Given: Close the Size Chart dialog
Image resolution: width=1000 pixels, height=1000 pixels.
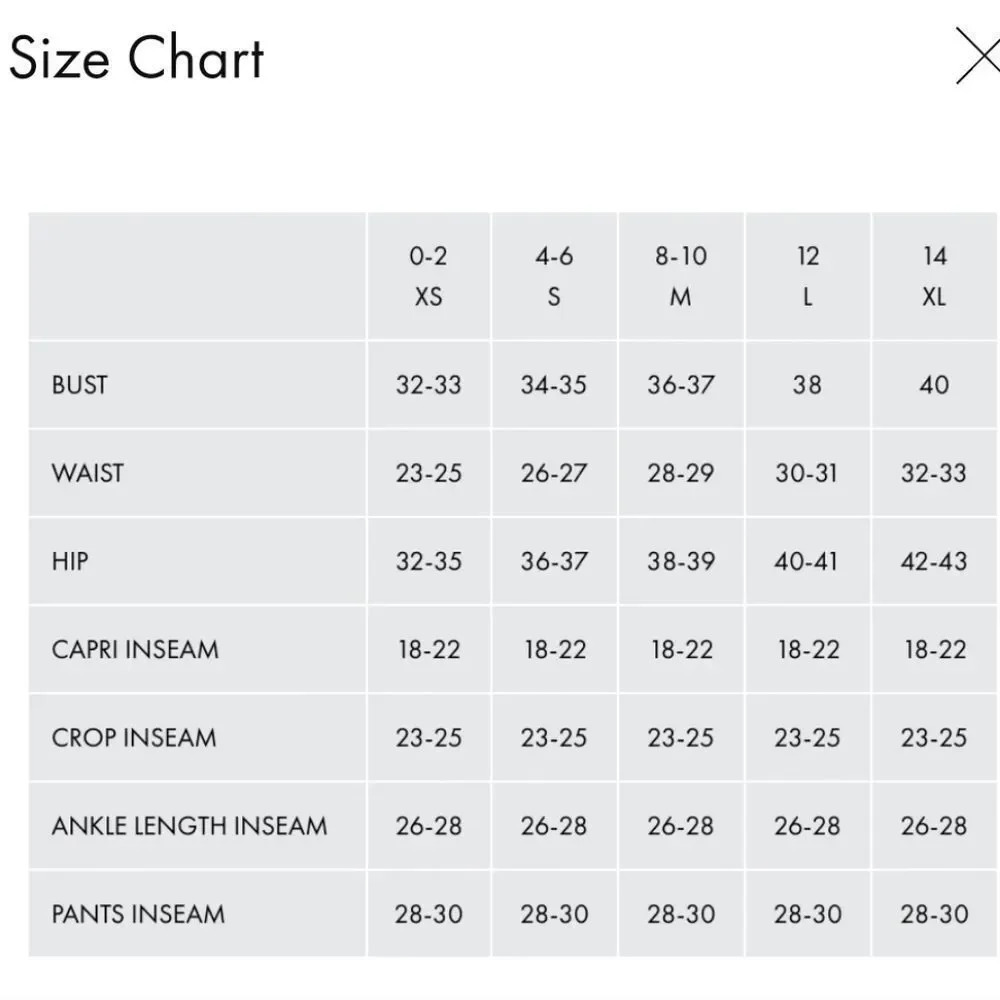Looking at the screenshot, I should click(x=977, y=57).
